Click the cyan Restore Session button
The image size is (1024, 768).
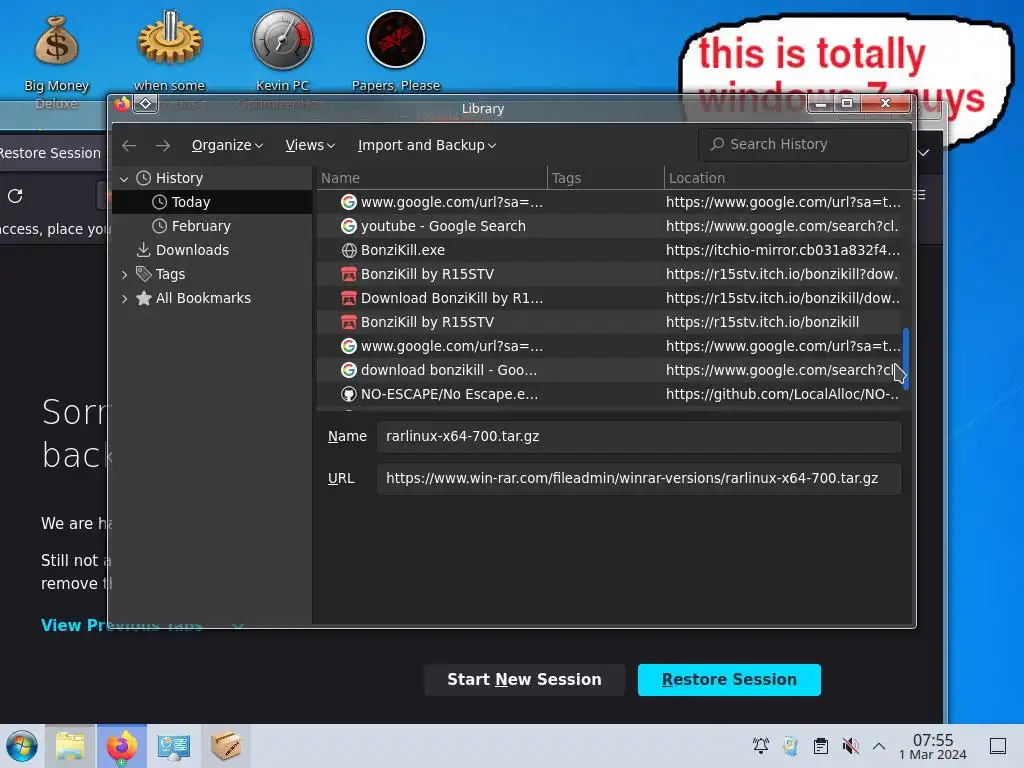729,680
